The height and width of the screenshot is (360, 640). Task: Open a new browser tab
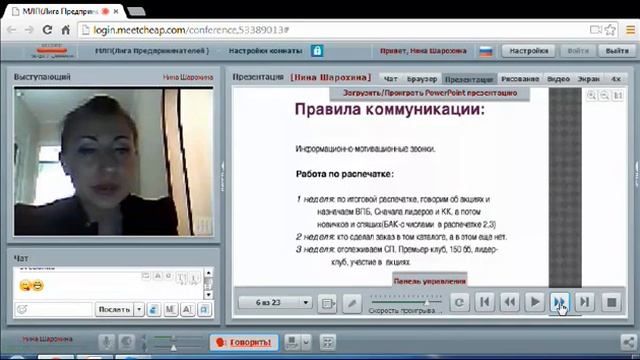click(136, 11)
